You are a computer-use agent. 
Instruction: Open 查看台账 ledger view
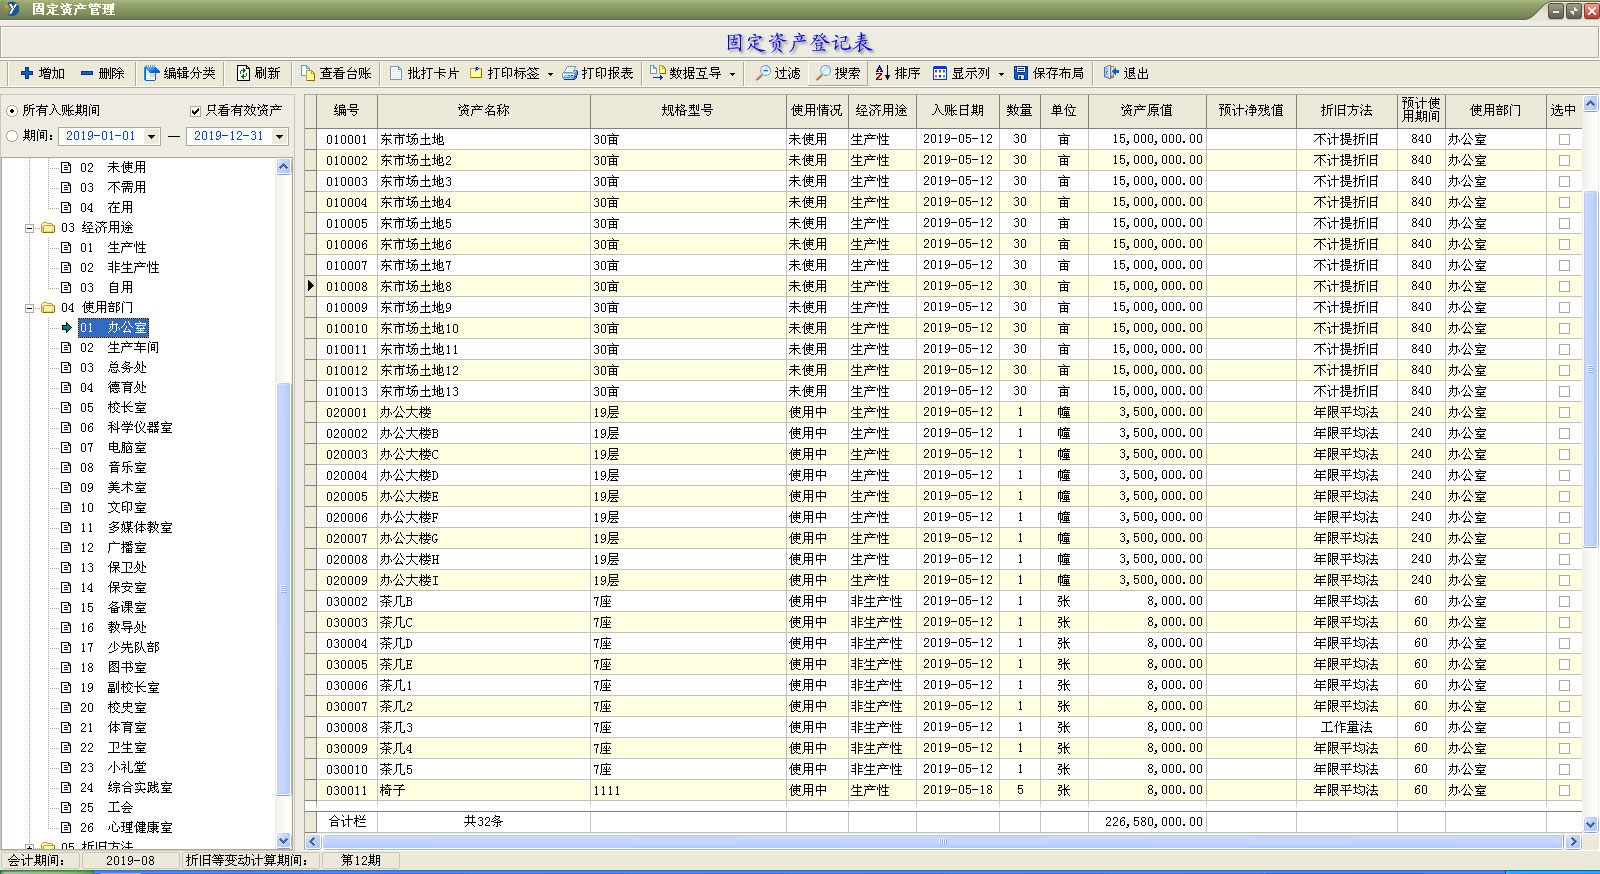pos(336,73)
